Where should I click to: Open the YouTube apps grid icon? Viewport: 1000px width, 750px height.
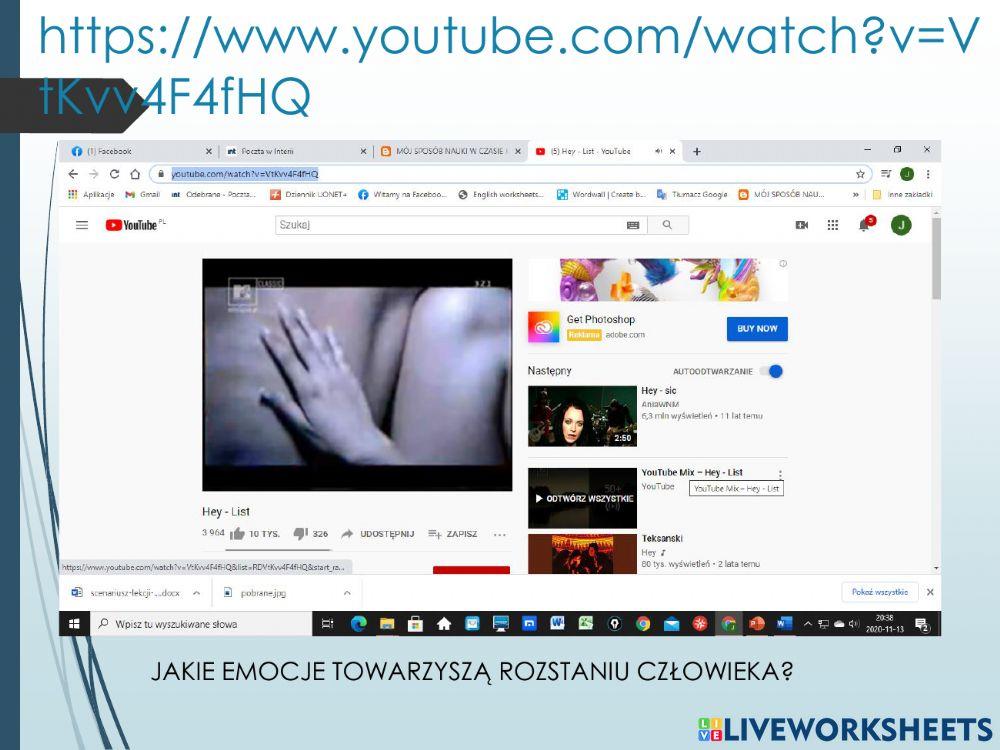click(832, 226)
